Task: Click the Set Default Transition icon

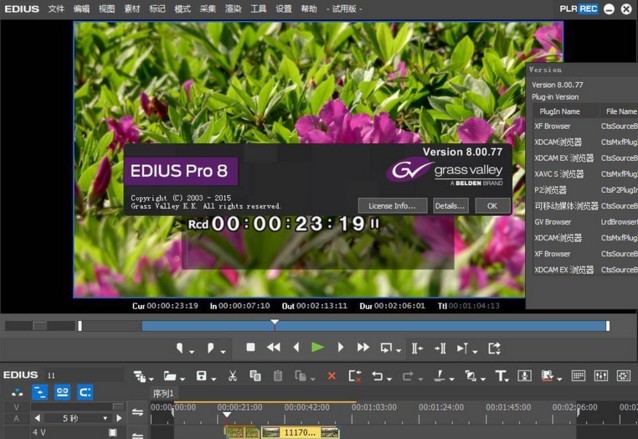Action: point(470,376)
